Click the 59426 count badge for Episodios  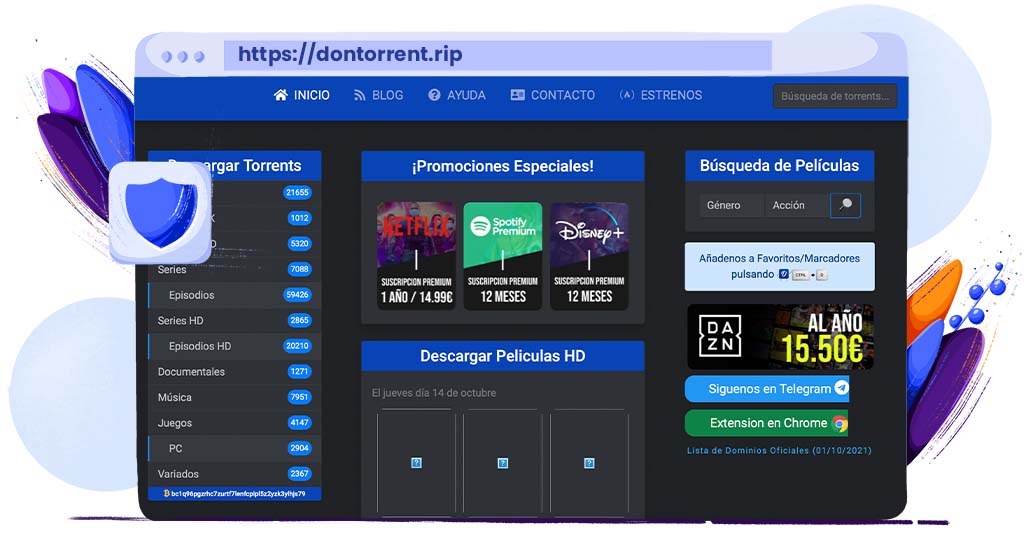(x=297, y=295)
